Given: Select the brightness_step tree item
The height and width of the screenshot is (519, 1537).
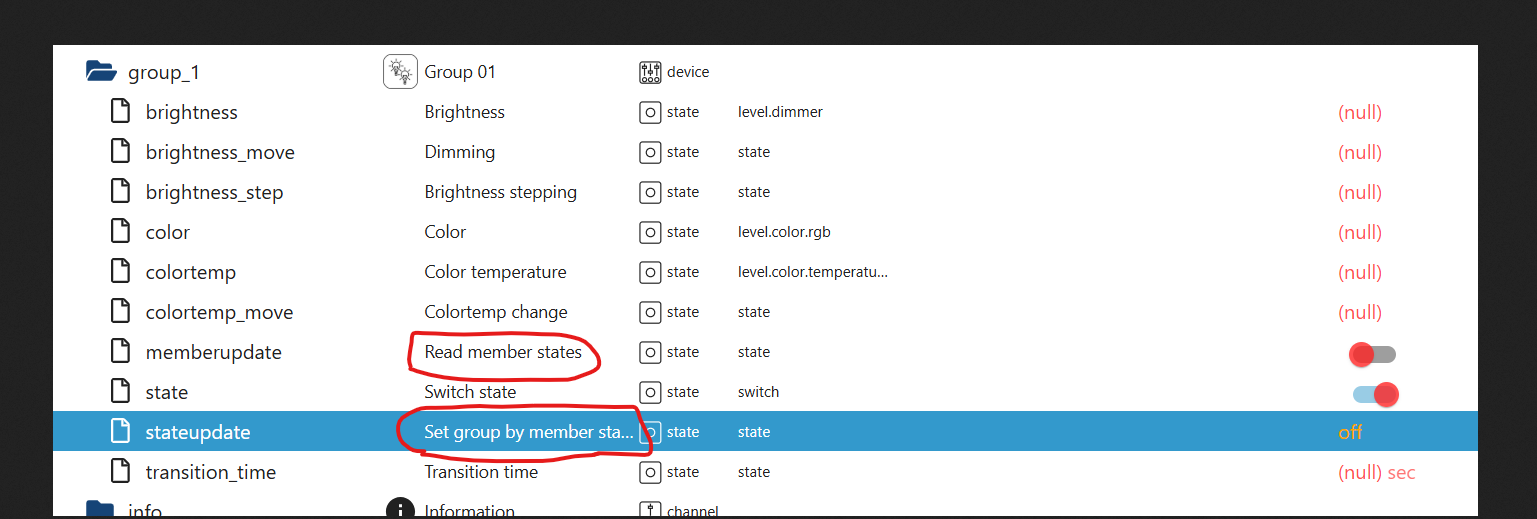Looking at the screenshot, I should click(x=214, y=192).
